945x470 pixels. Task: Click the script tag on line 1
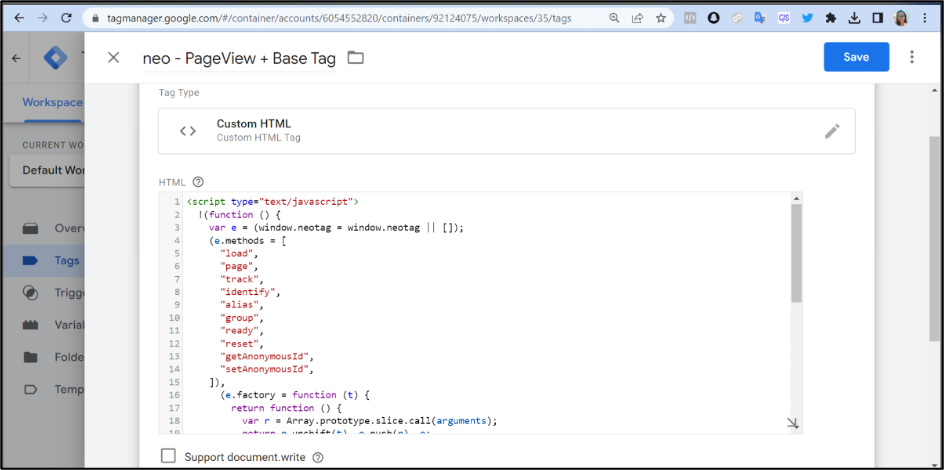click(273, 202)
